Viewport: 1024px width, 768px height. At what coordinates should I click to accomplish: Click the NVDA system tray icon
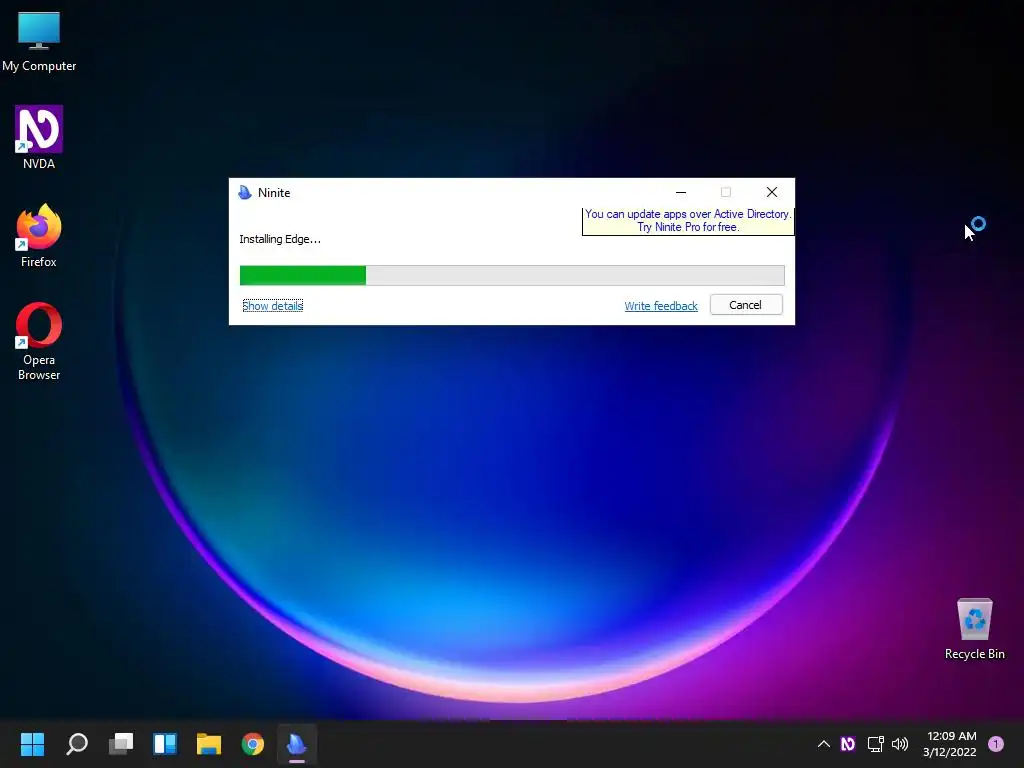[848, 743]
